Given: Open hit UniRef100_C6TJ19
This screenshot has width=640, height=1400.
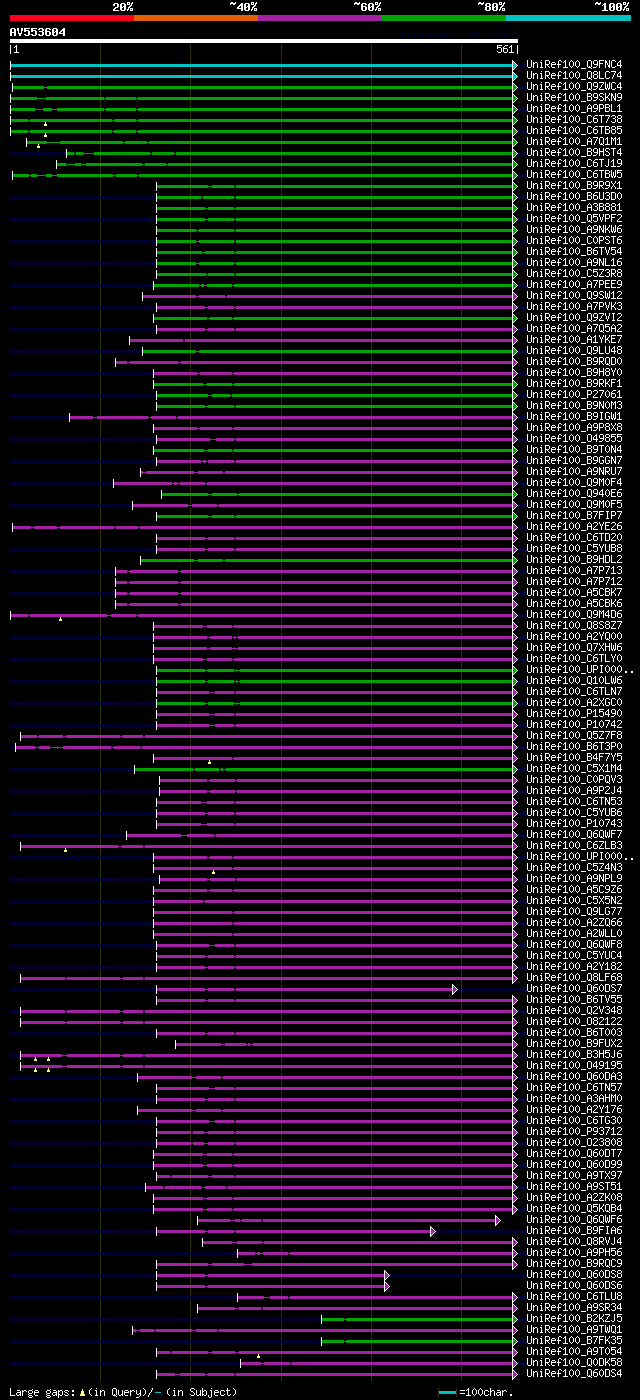Looking at the screenshot, I should point(574,164).
